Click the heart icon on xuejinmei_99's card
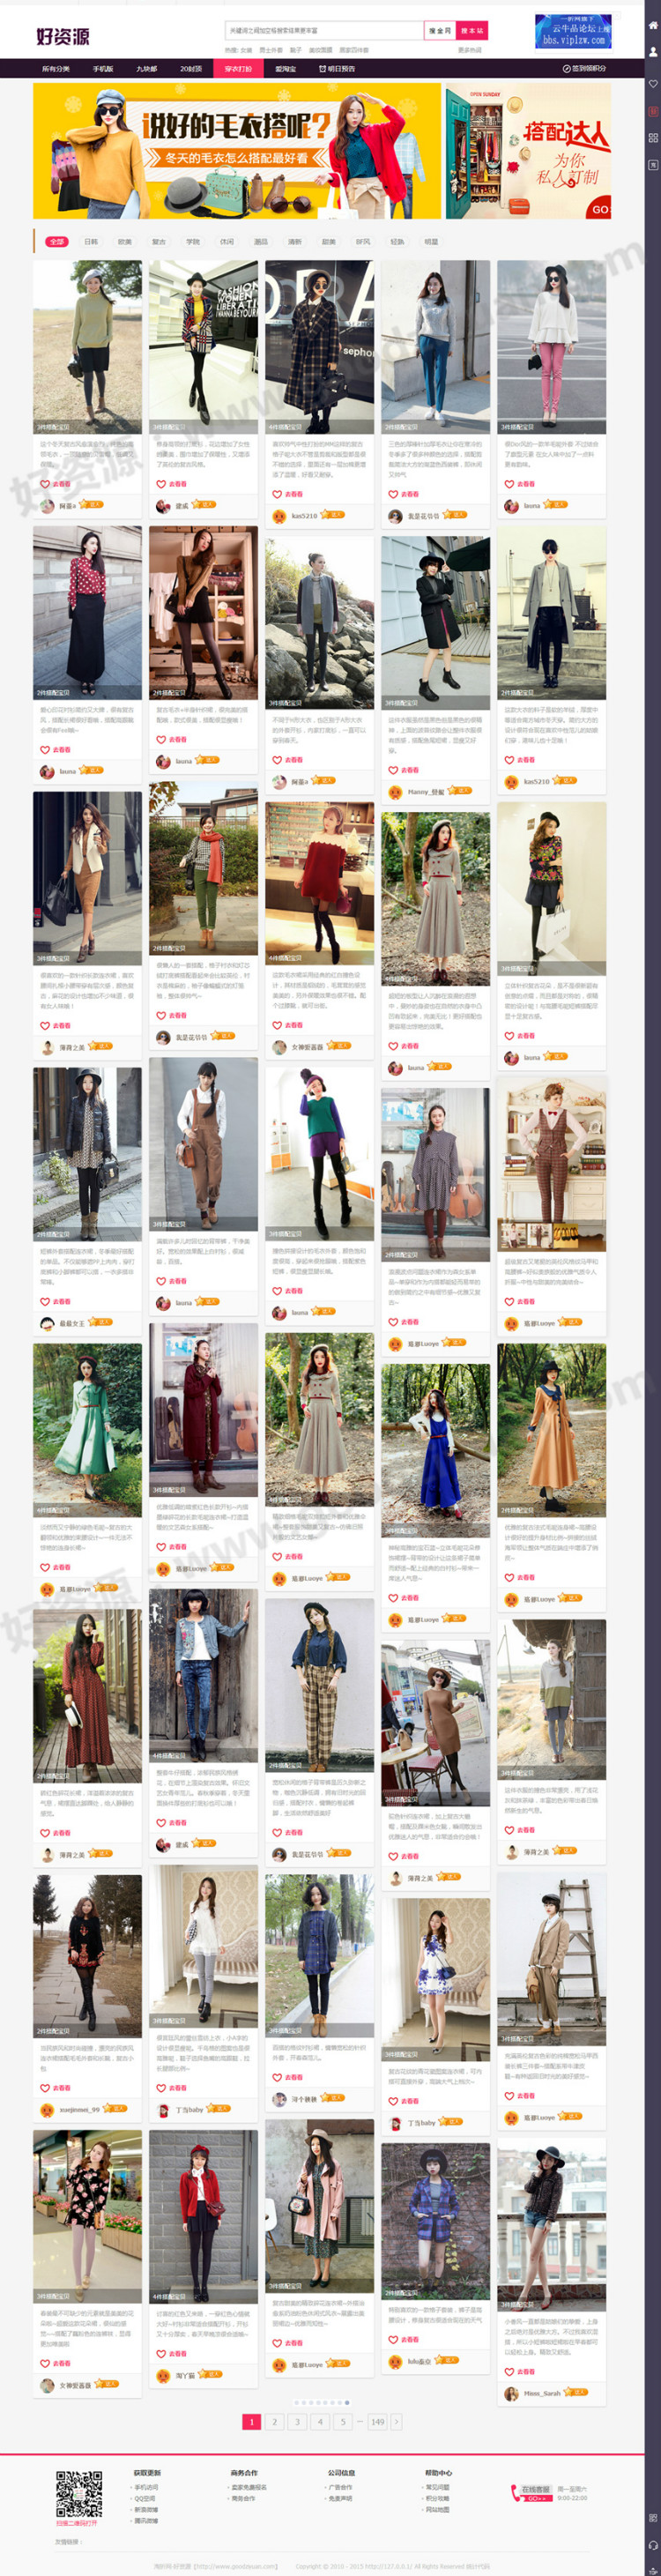Image resolution: width=661 pixels, height=2576 pixels. tap(45, 2088)
